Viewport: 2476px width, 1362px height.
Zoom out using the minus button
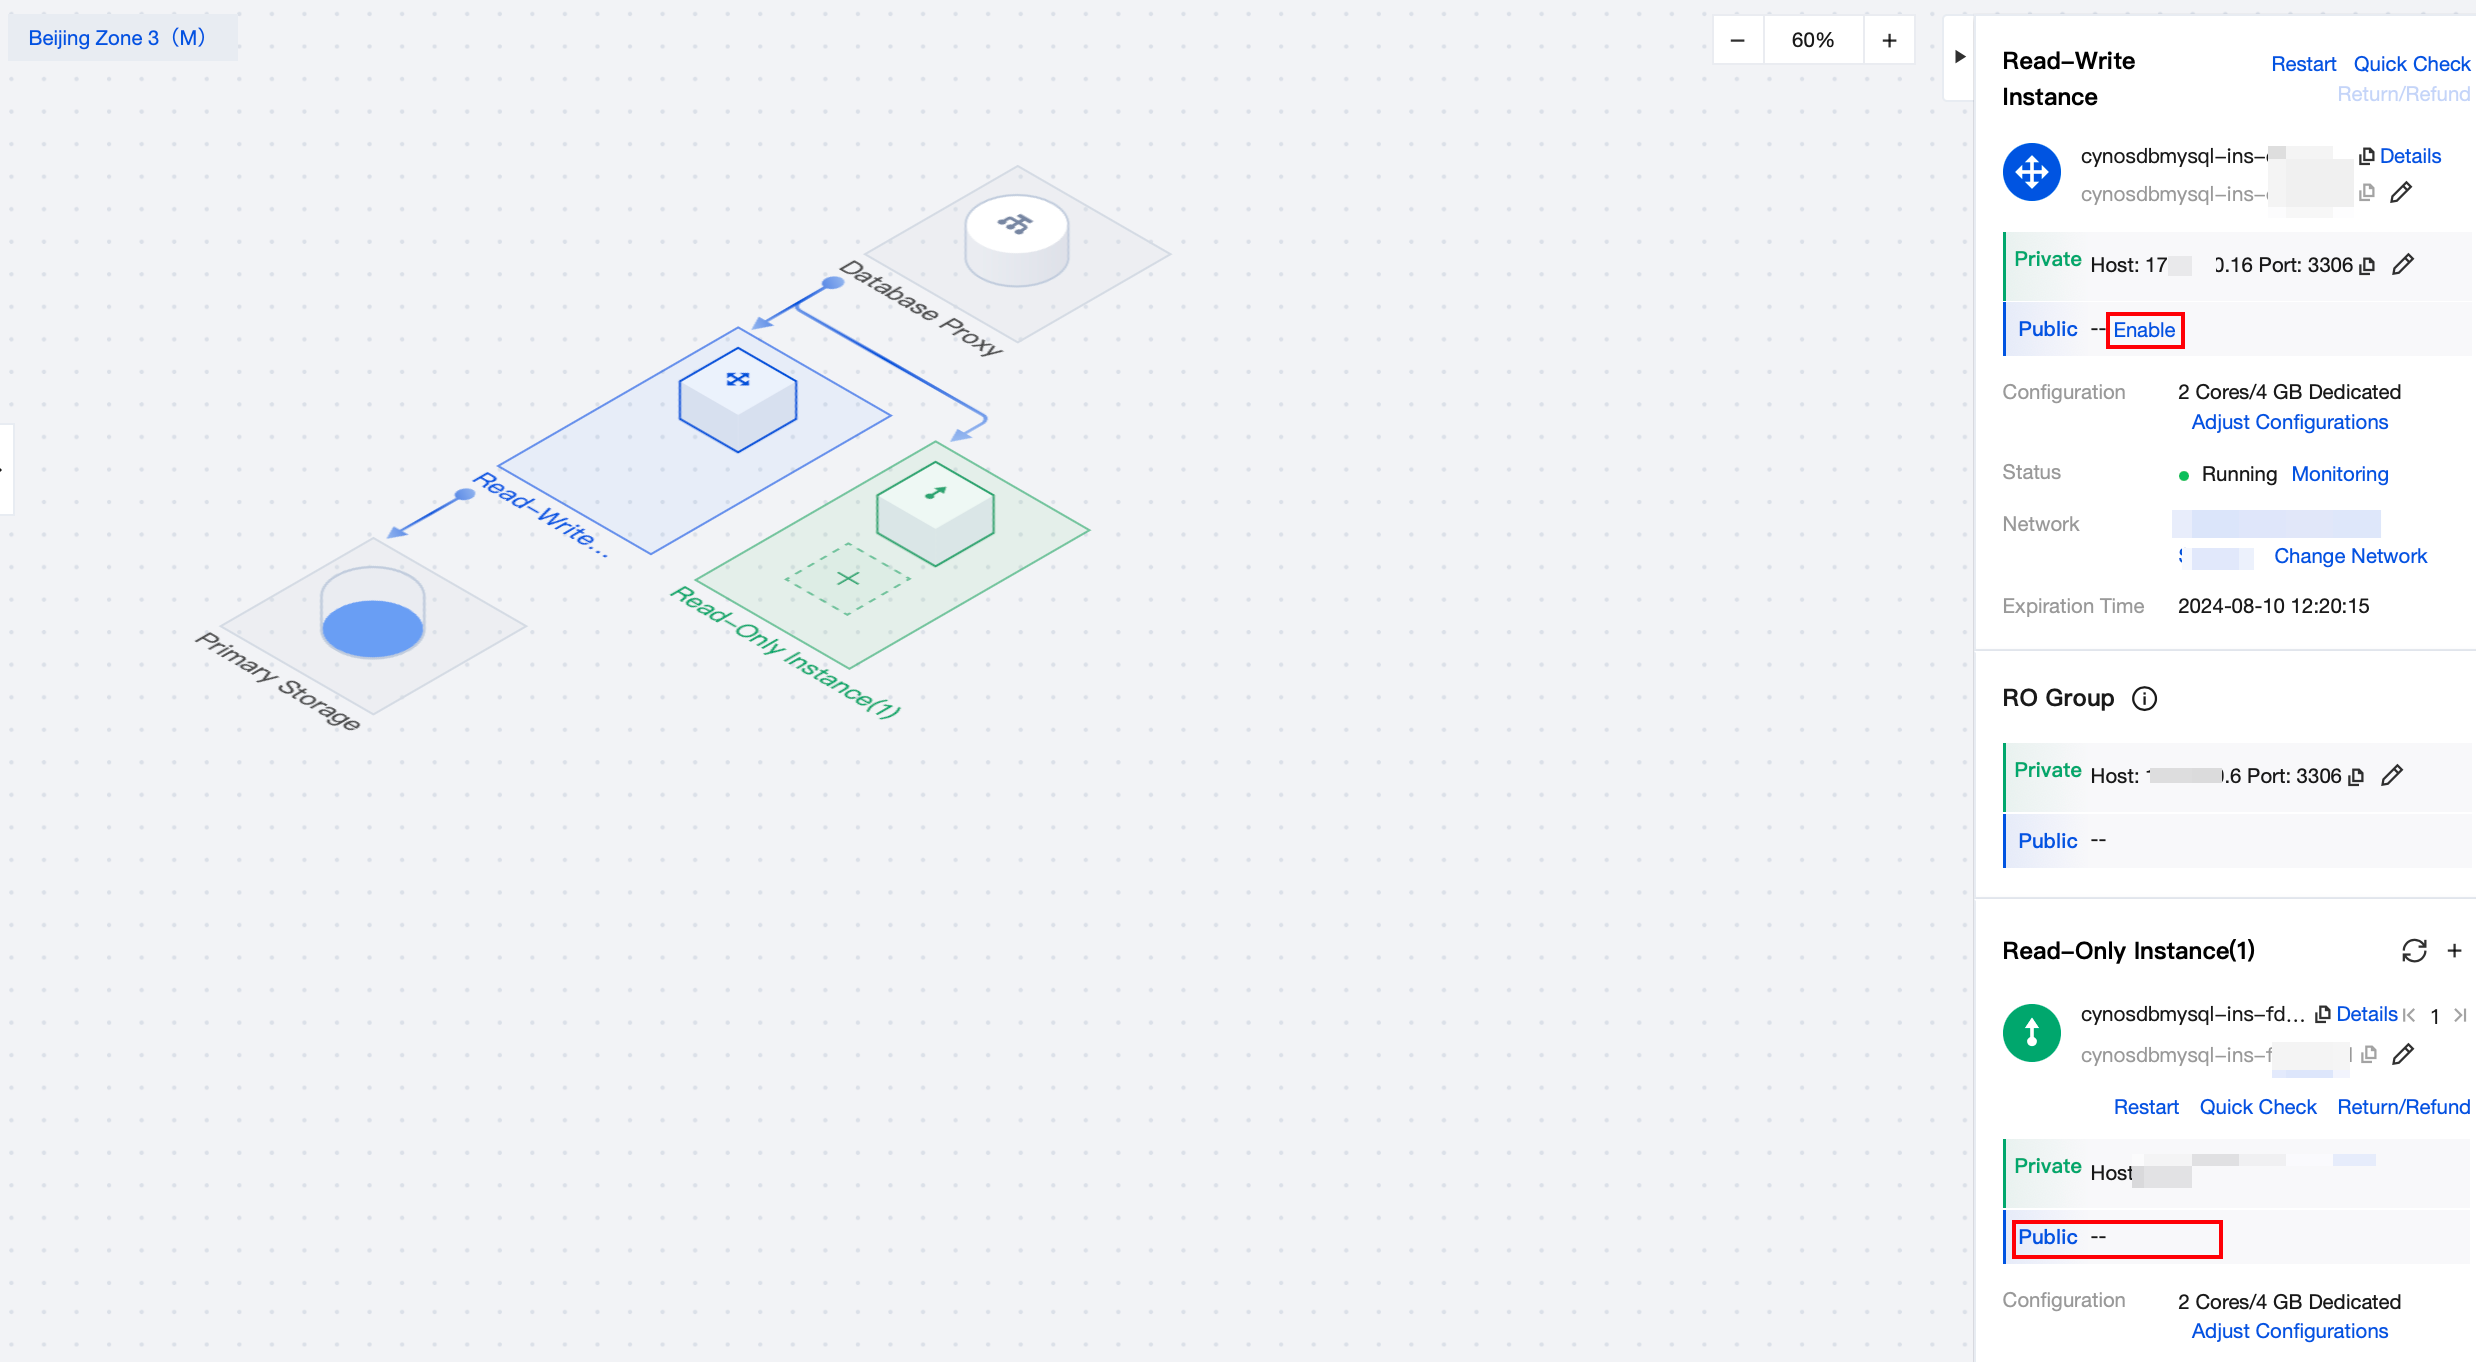point(1737,40)
